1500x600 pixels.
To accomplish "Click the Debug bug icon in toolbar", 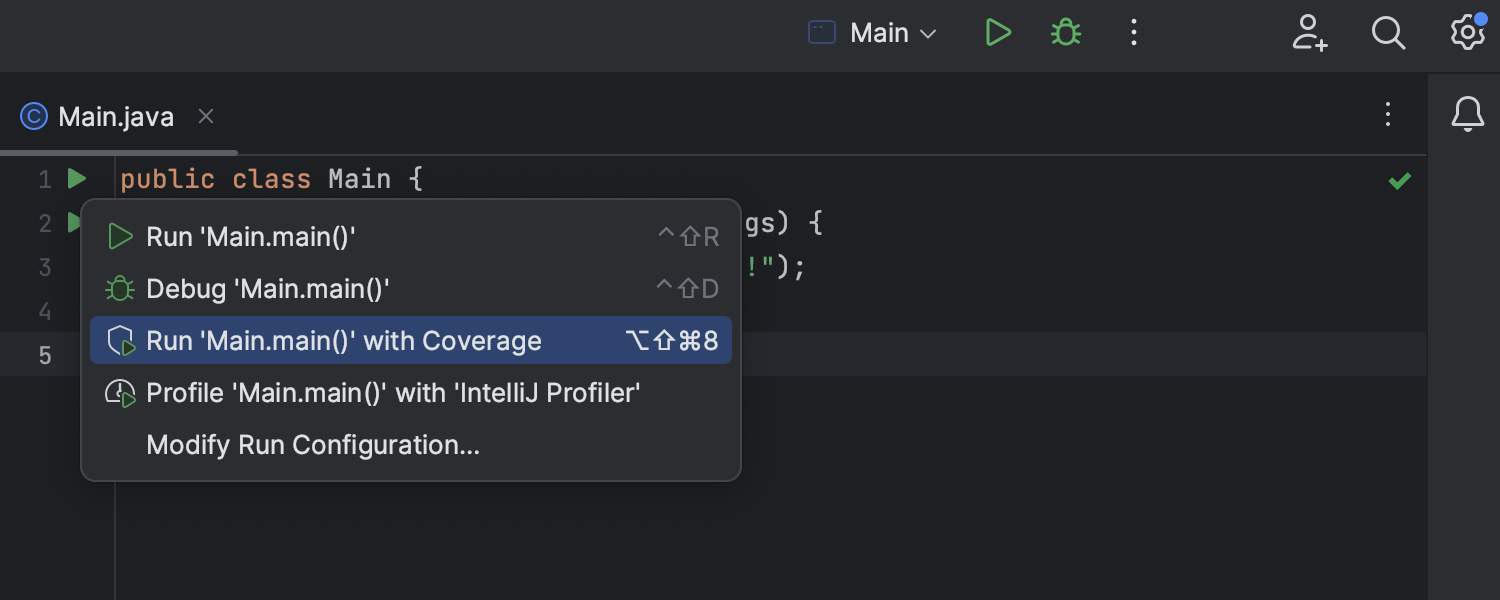I will coord(1066,33).
